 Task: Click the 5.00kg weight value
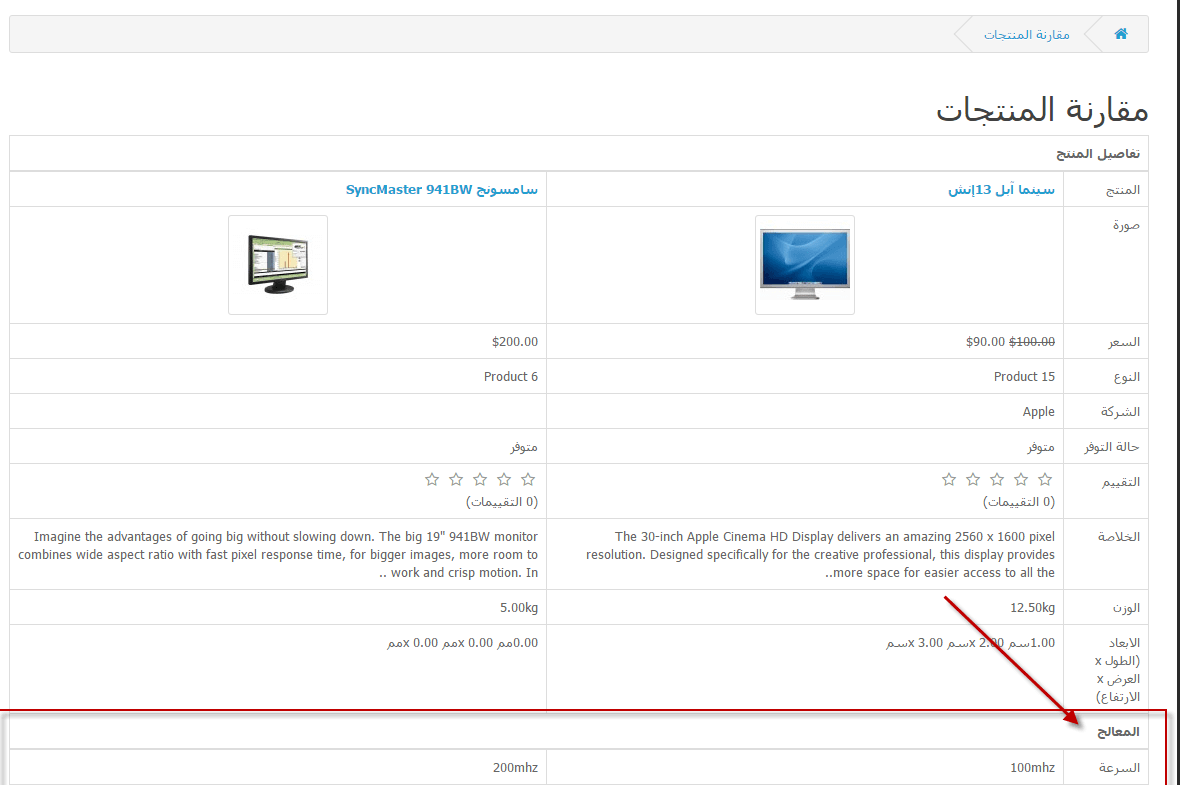519,607
